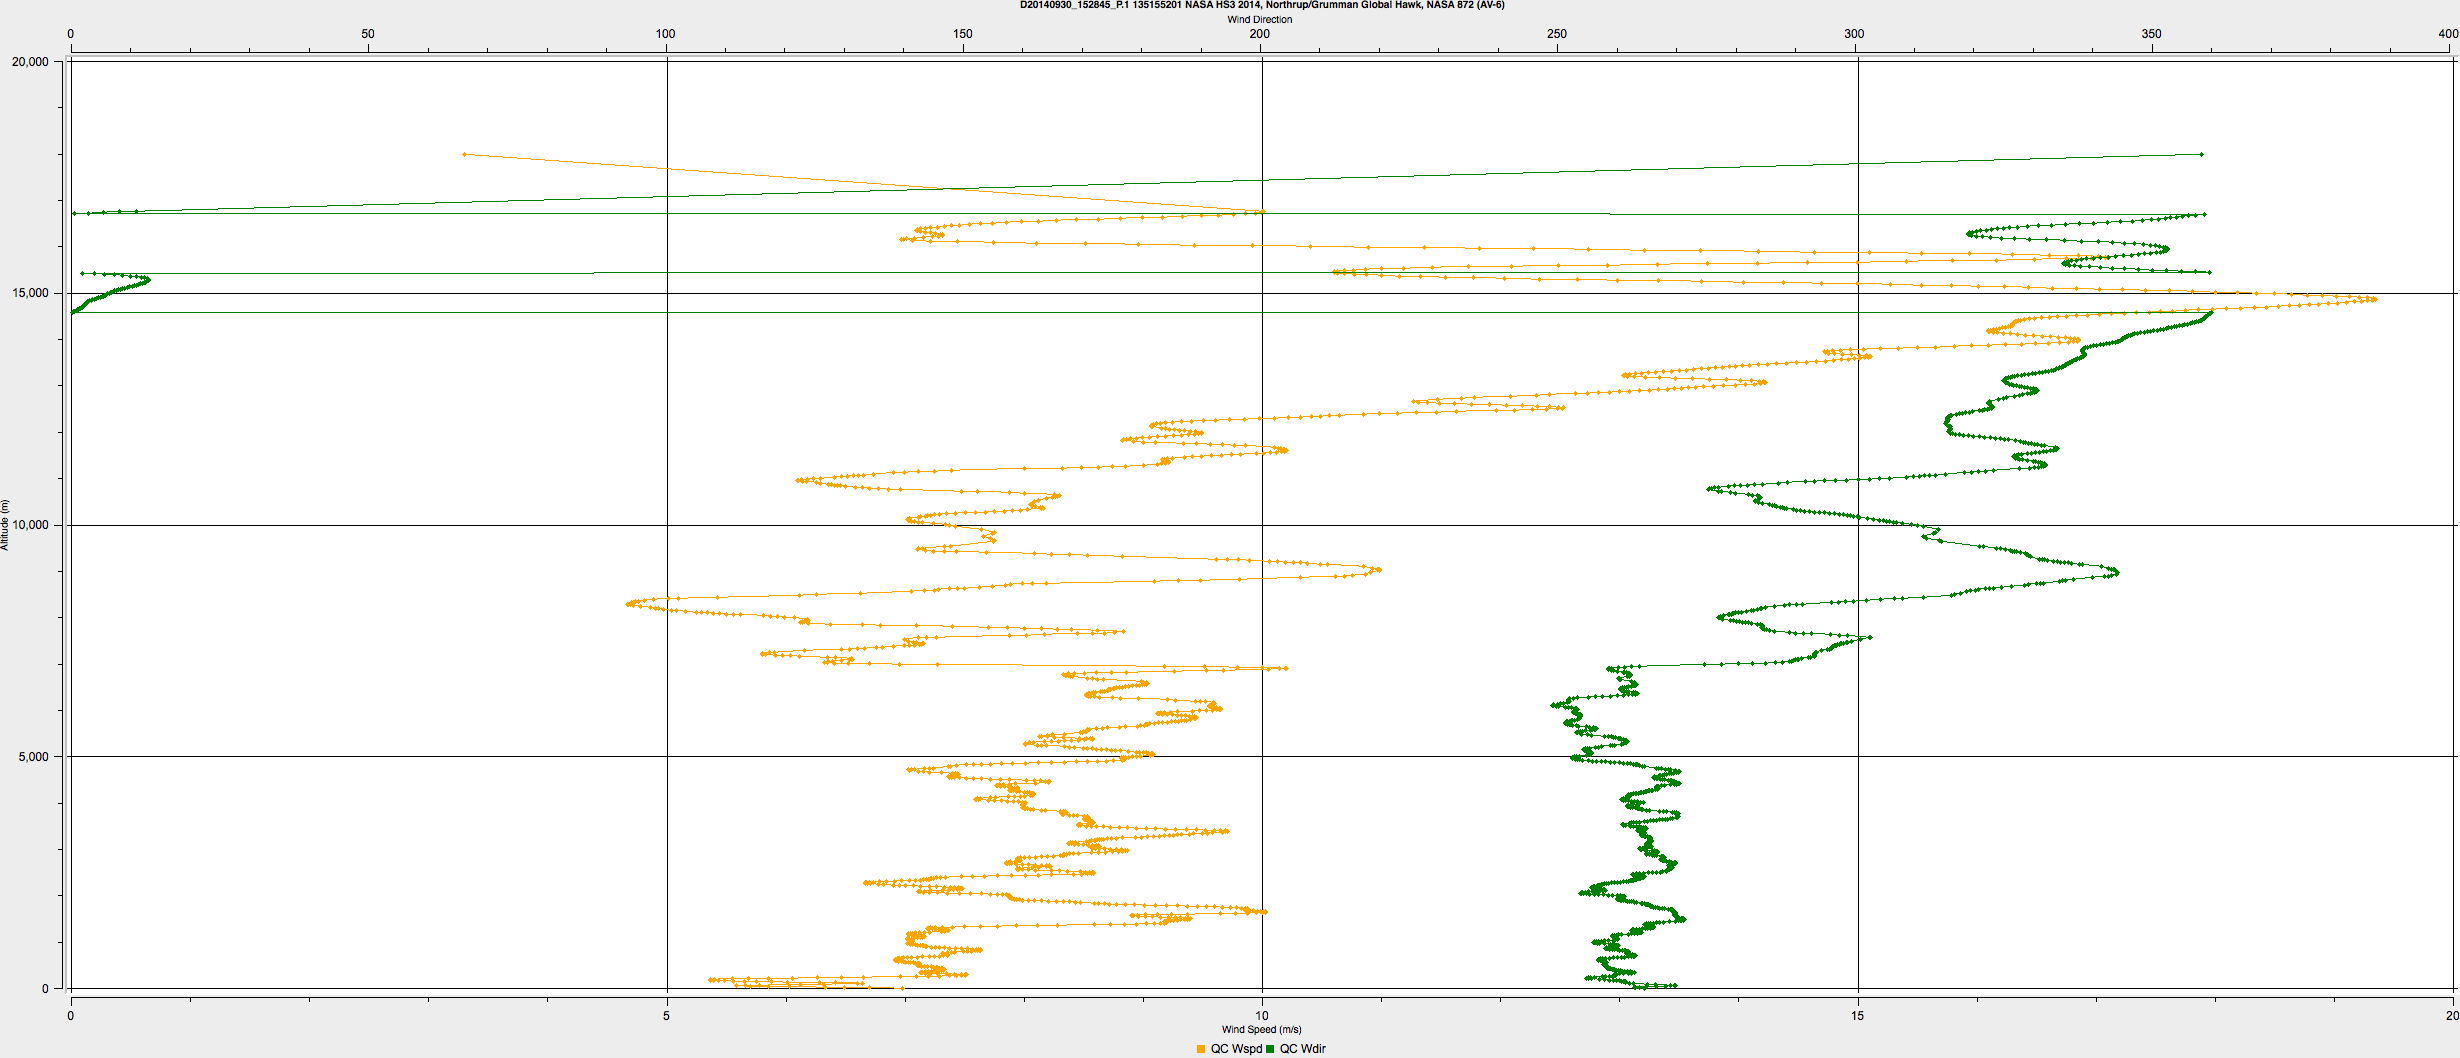The image size is (2460, 1058).
Task: Click the orange QC Wspd legend swatch
Action: point(1201,1049)
